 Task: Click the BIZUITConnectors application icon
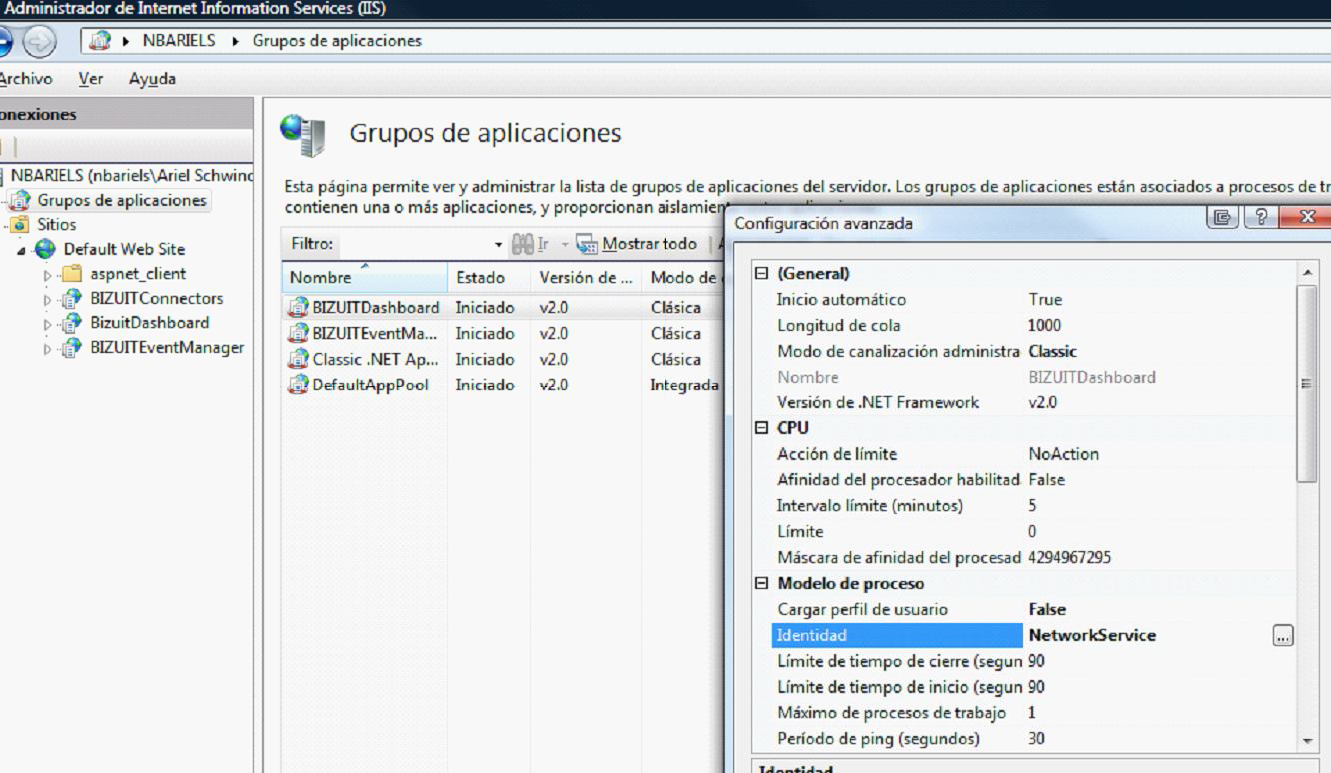pos(71,298)
